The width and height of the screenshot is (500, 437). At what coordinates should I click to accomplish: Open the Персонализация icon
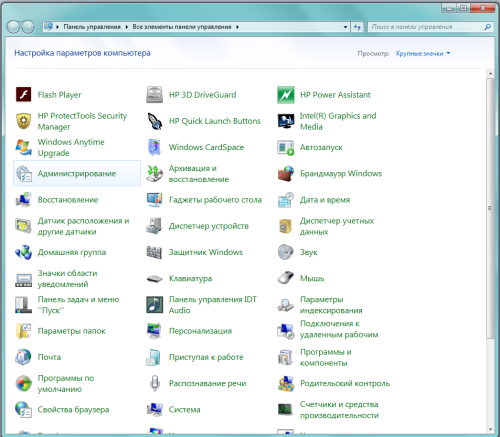154,331
